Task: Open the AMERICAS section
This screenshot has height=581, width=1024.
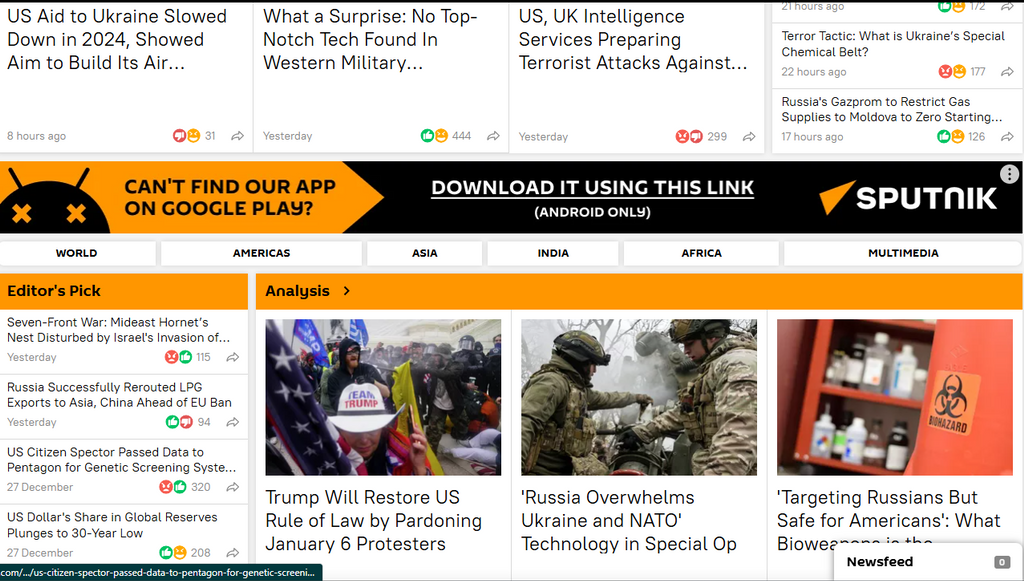Action: pyautogui.click(x=261, y=253)
